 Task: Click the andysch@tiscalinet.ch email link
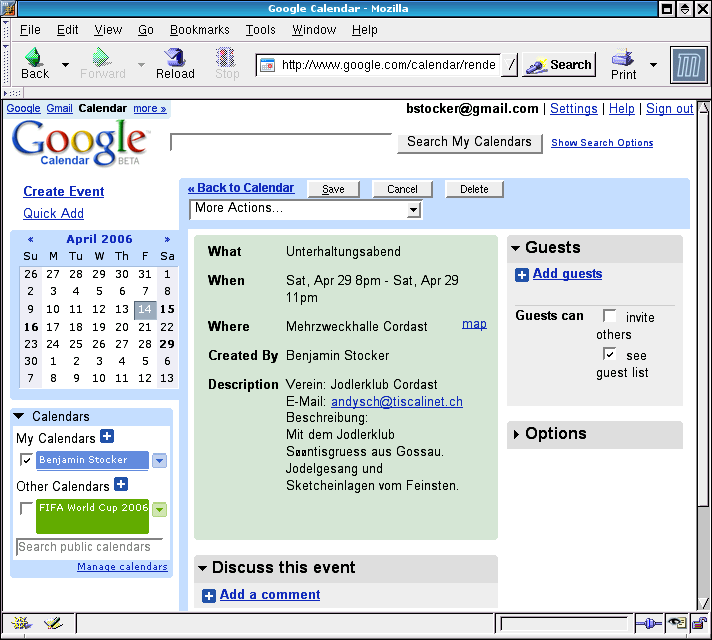coord(397,402)
